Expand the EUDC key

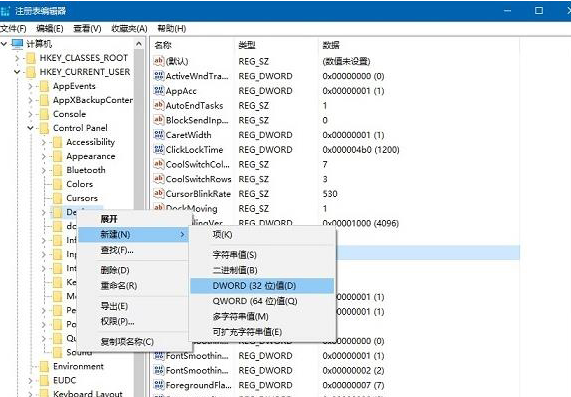[30, 381]
